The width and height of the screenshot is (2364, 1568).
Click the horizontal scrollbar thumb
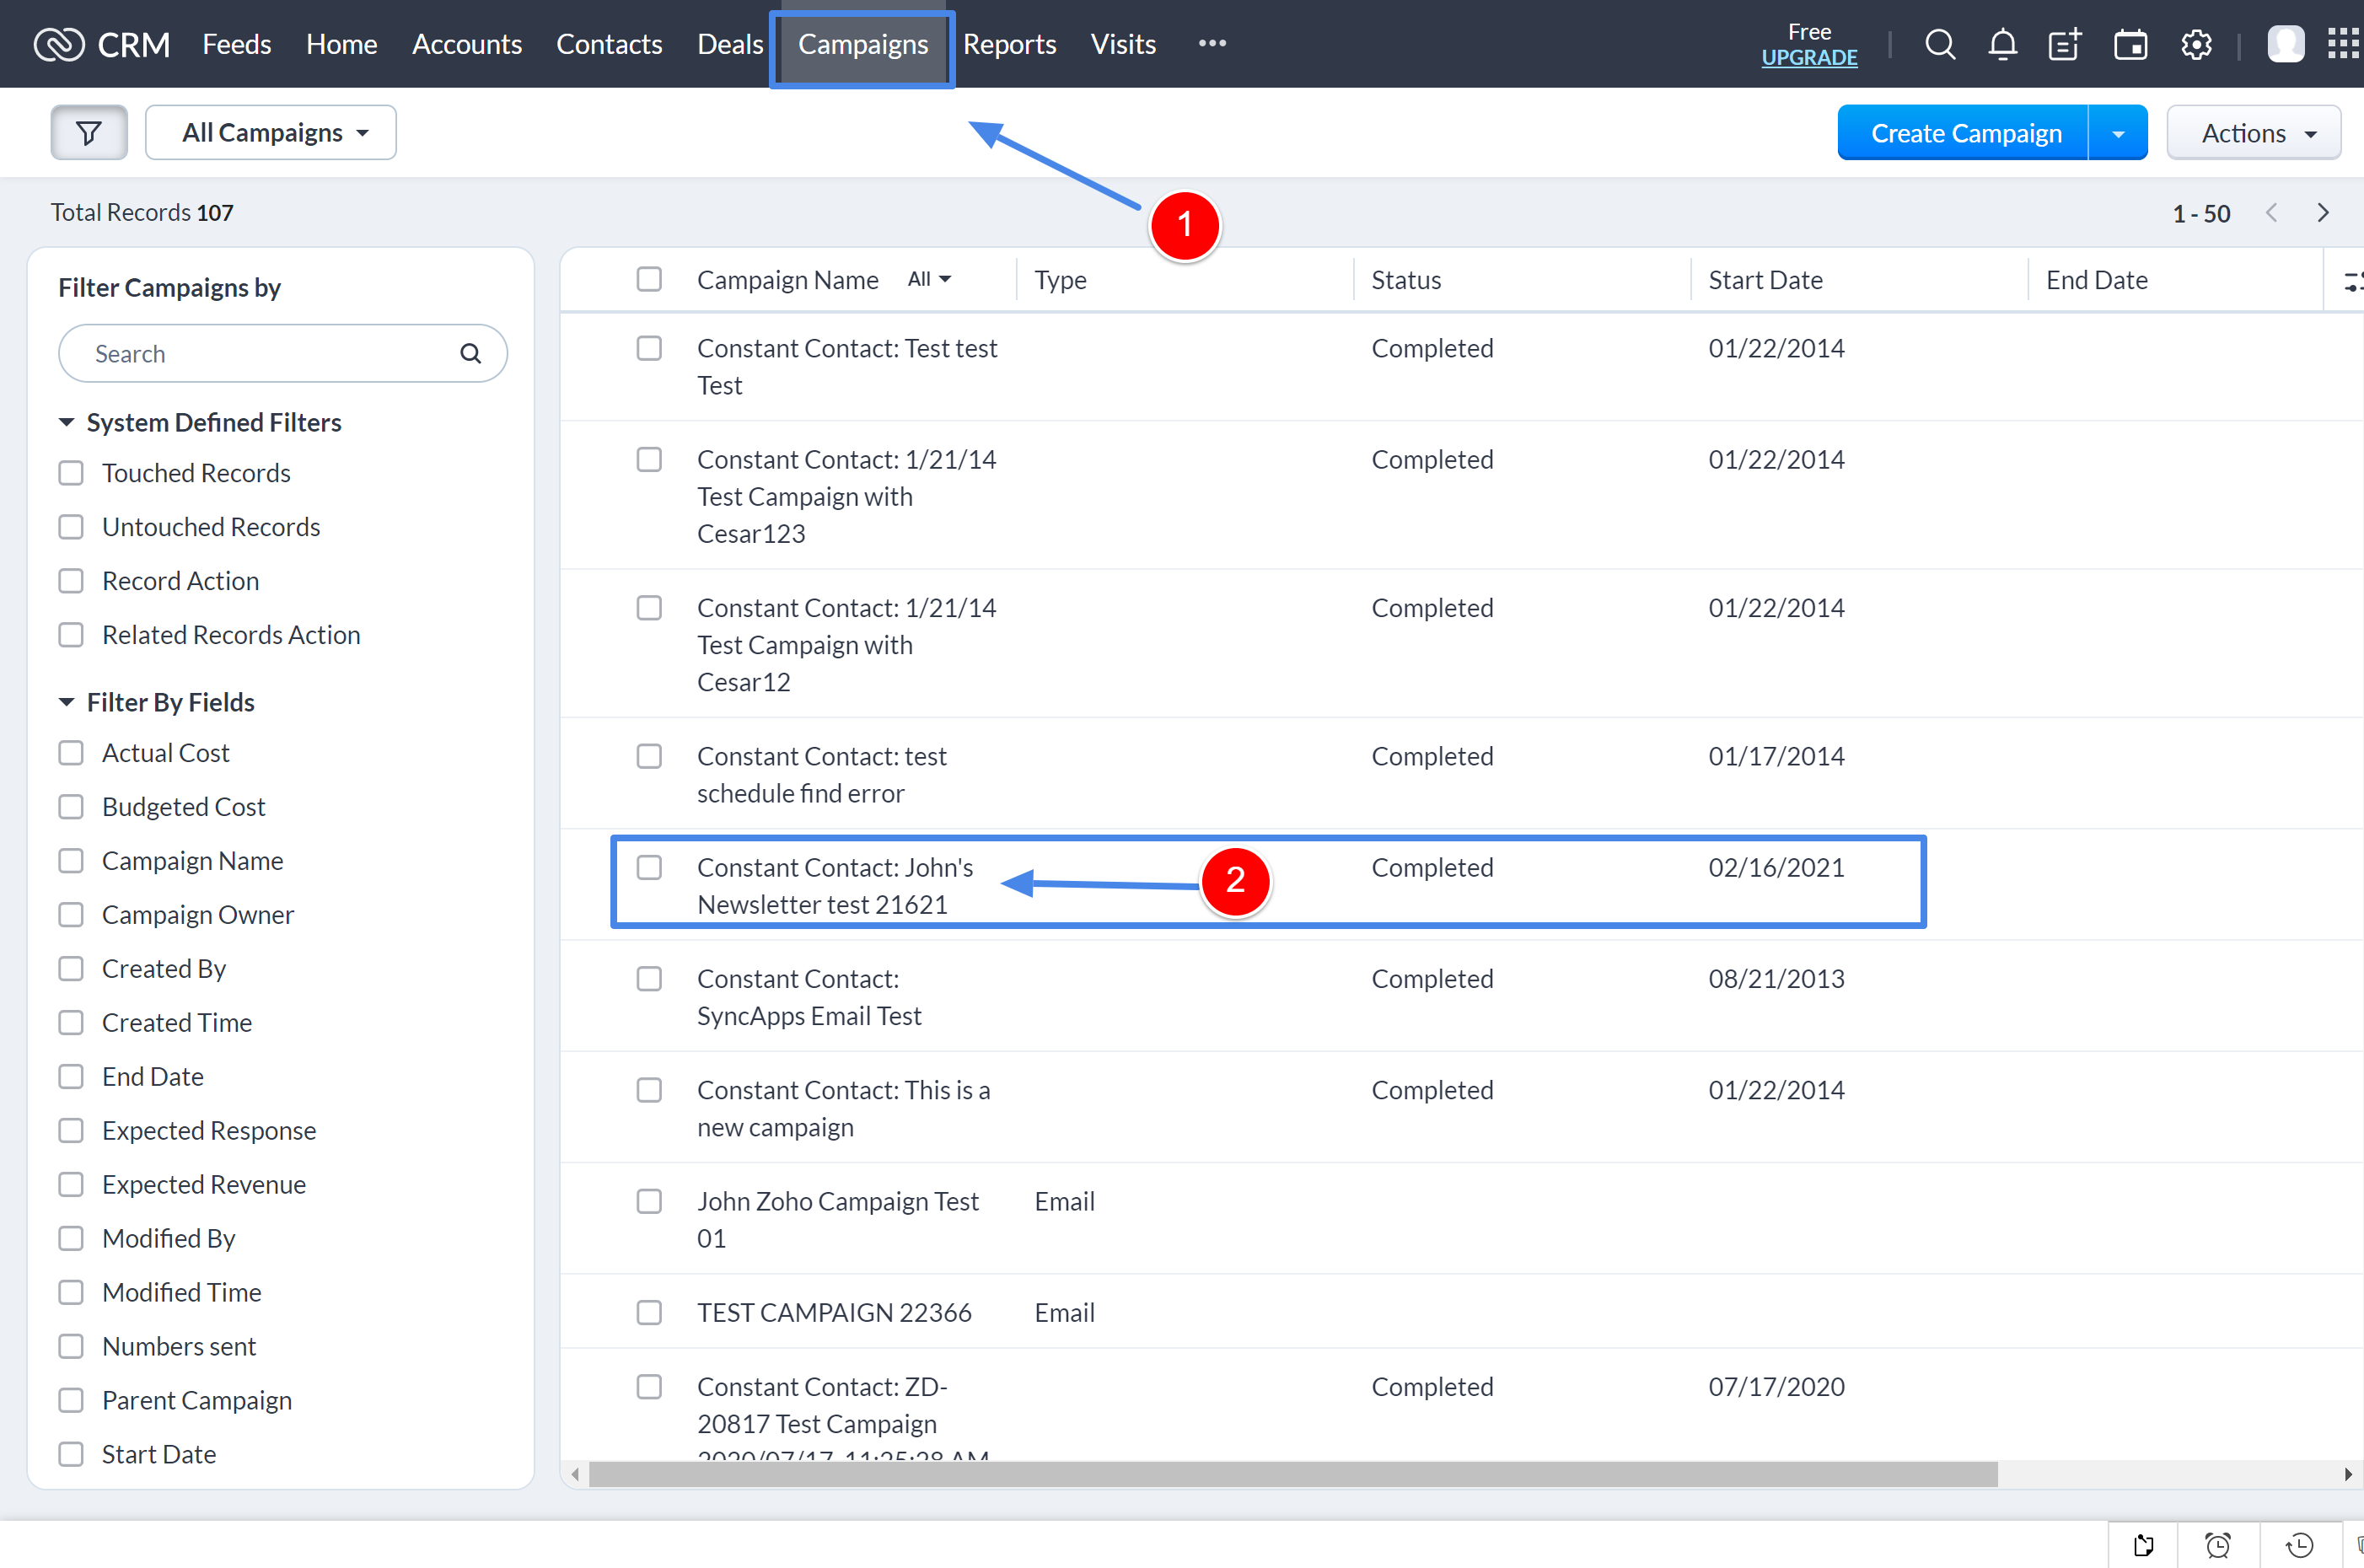(x=1293, y=1475)
